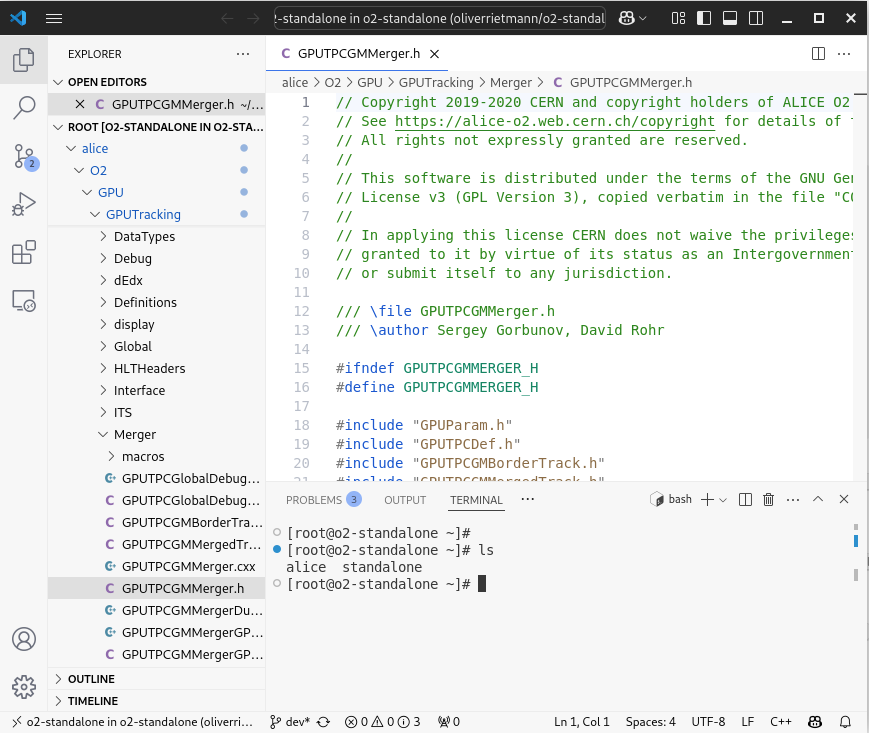Open the alice-o2.web.cern.ch copyright link

555,121
